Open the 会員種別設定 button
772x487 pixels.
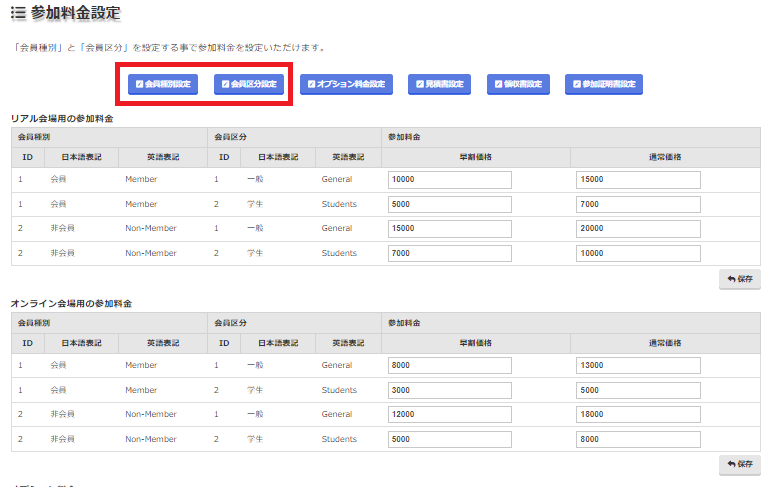click(x=163, y=85)
